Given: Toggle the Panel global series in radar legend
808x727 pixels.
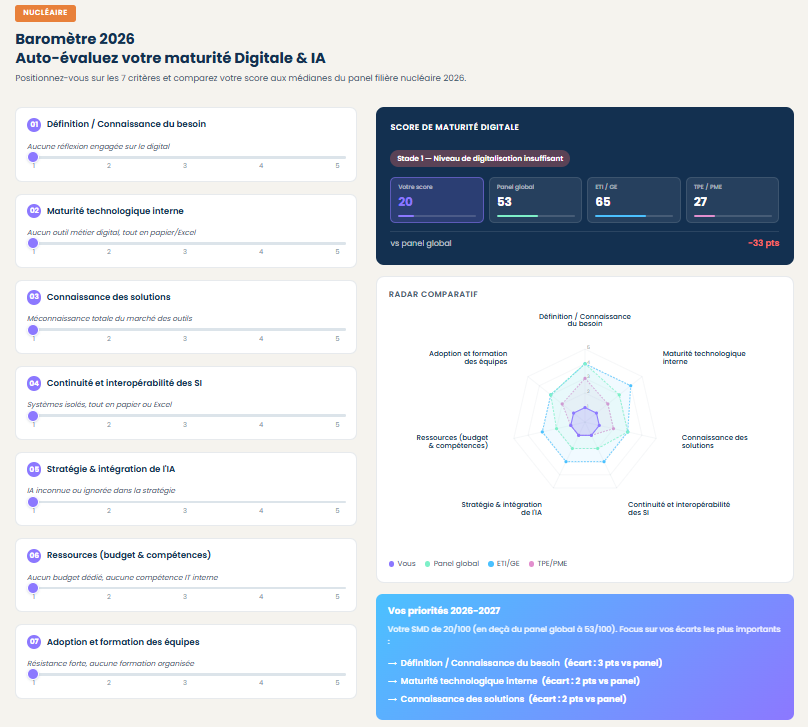Looking at the screenshot, I should pos(452,564).
